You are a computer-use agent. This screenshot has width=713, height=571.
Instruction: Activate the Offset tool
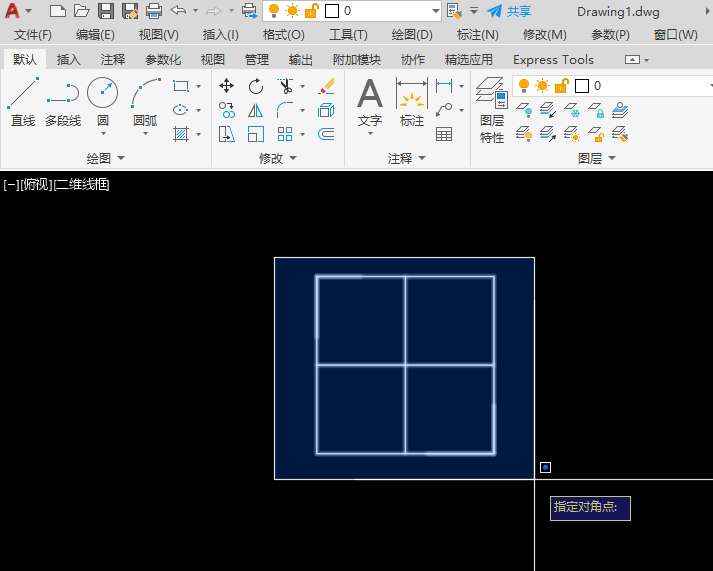tap(326, 134)
